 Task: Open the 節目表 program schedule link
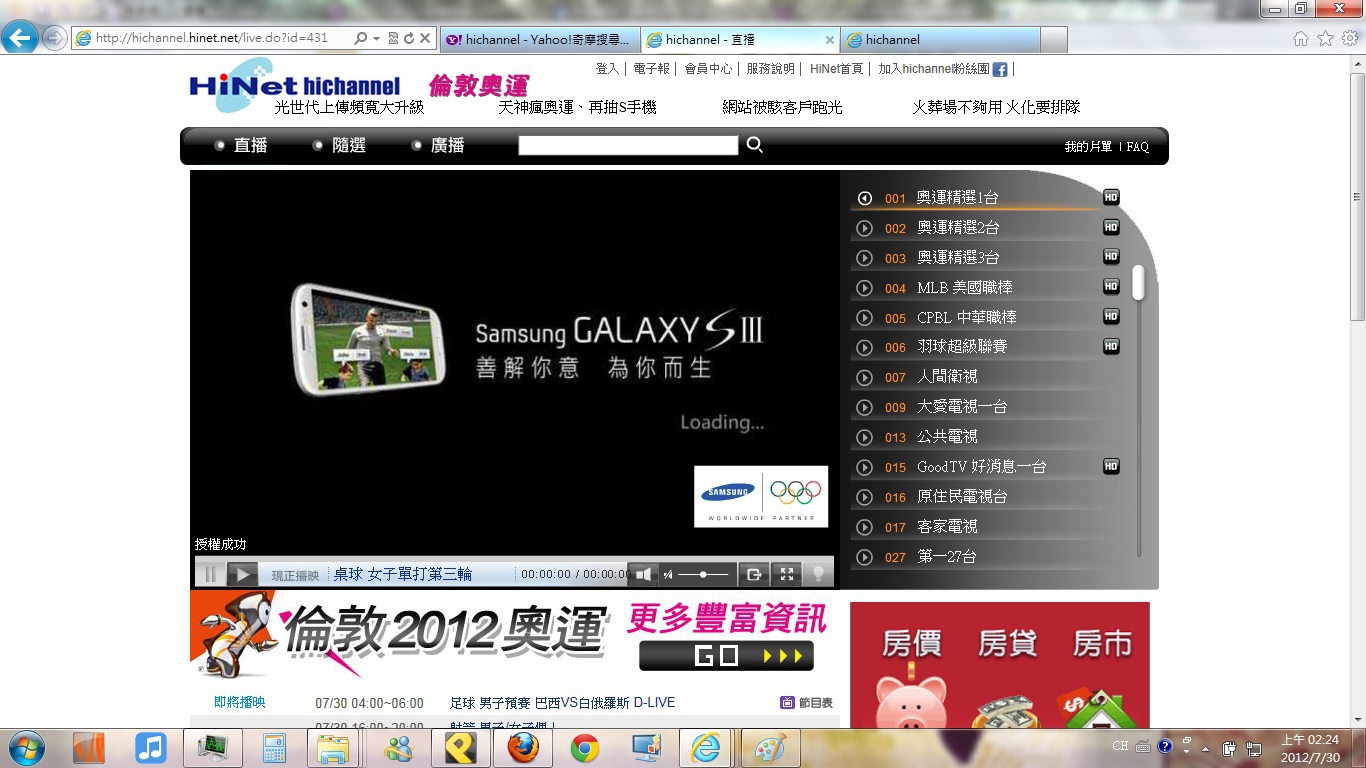click(806, 703)
